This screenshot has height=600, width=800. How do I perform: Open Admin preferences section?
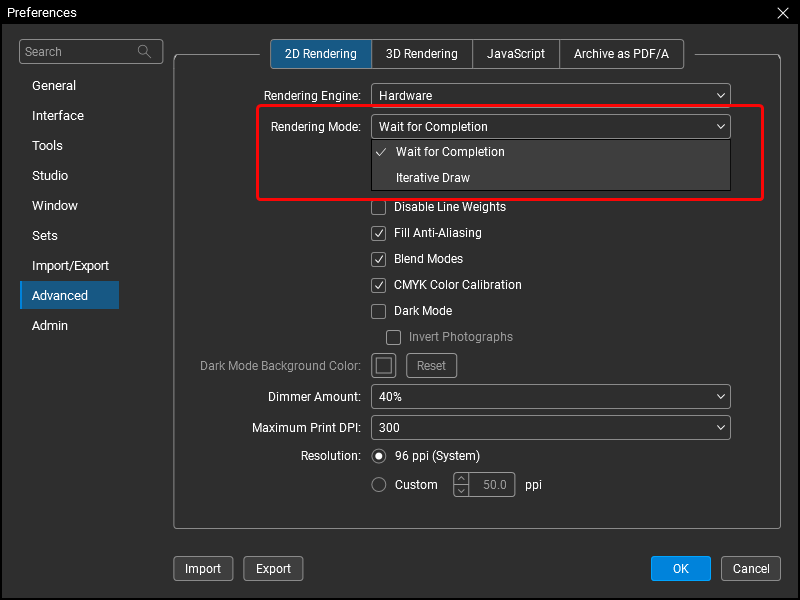click(x=50, y=326)
